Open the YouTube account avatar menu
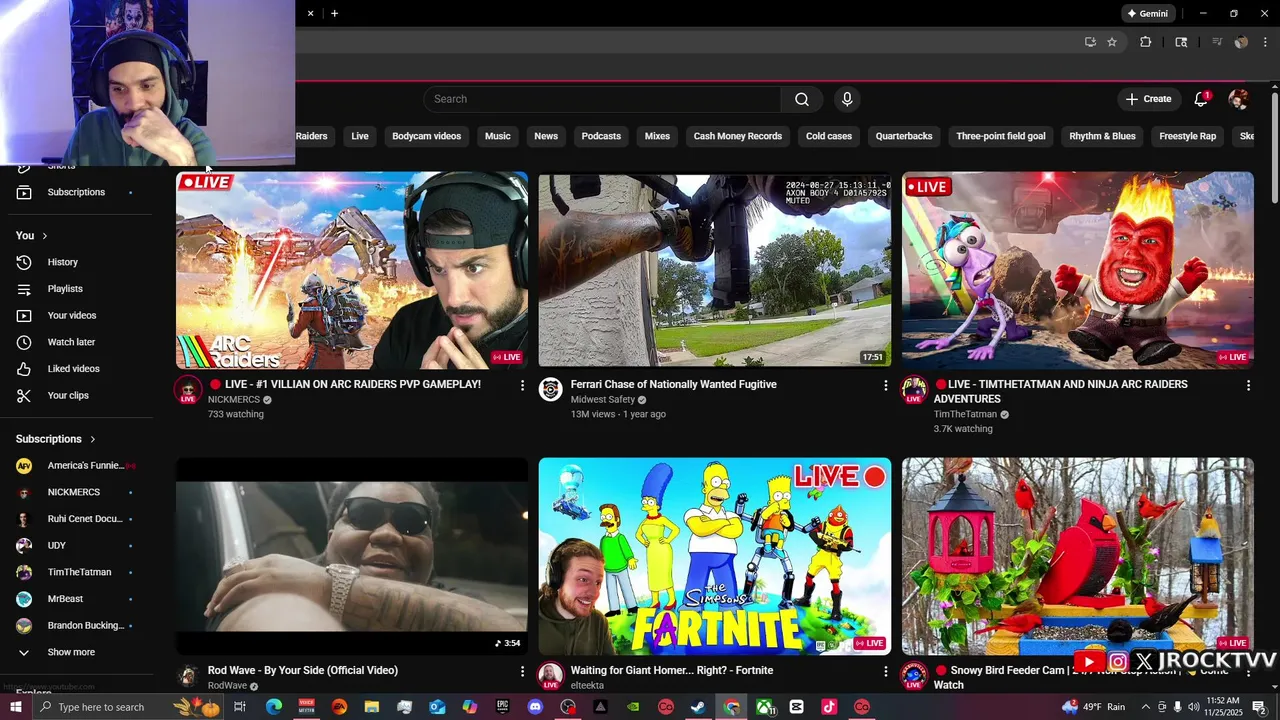 (x=1238, y=99)
